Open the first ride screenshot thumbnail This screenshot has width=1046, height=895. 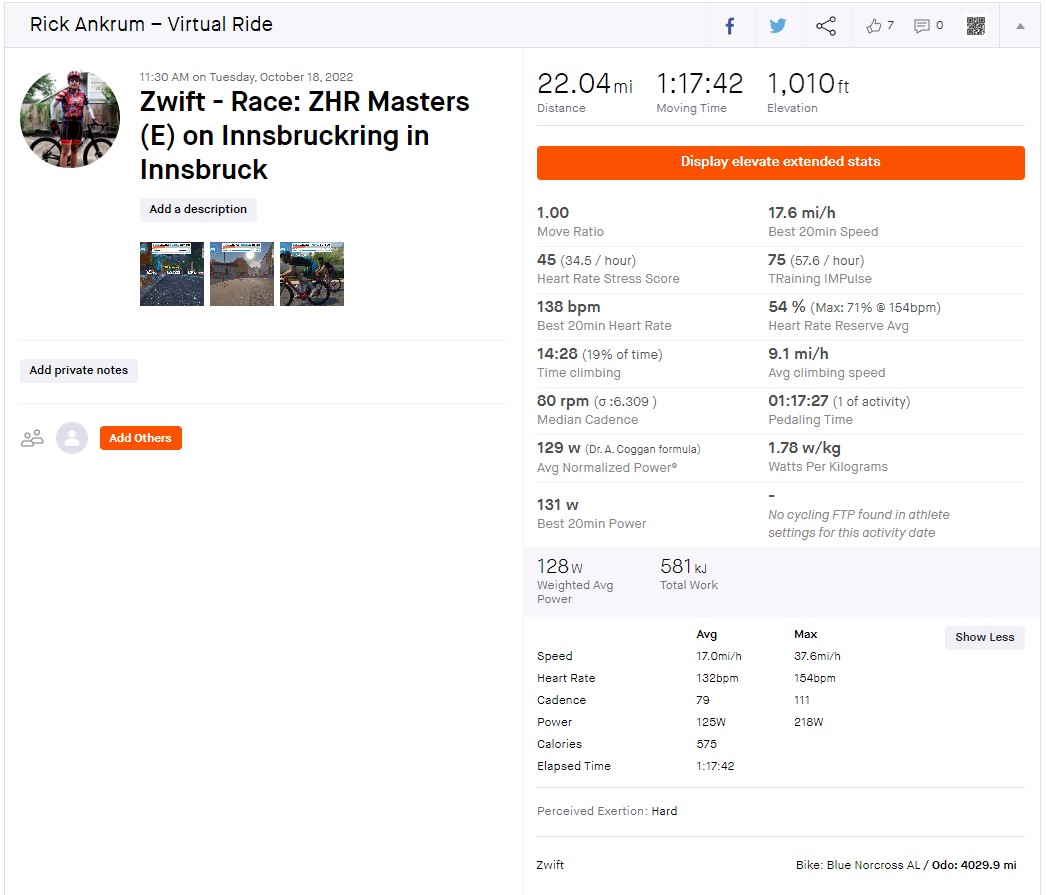(x=172, y=274)
